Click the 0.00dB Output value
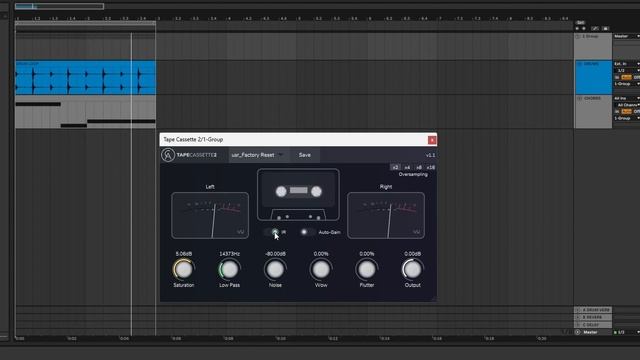640x360 pixels. pyautogui.click(x=412, y=254)
